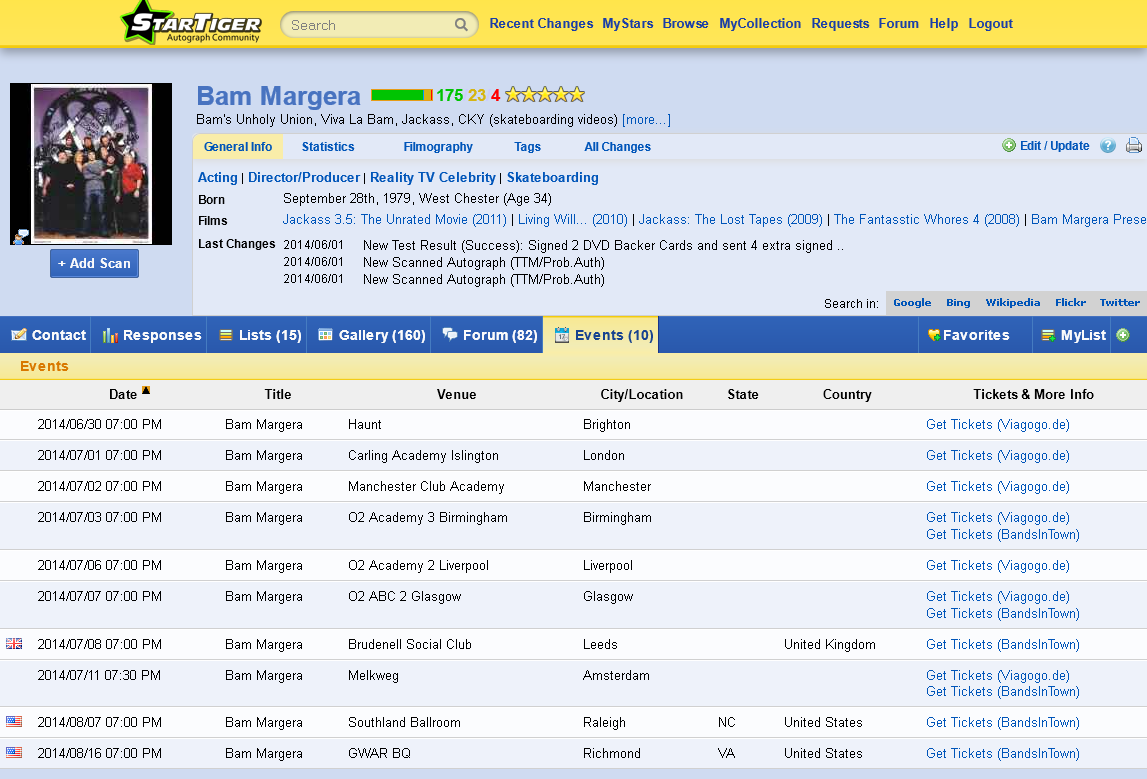Open the help question mark icon
Image resolution: width=1147 pixels, height=779 pixels.
[1108, 146]
